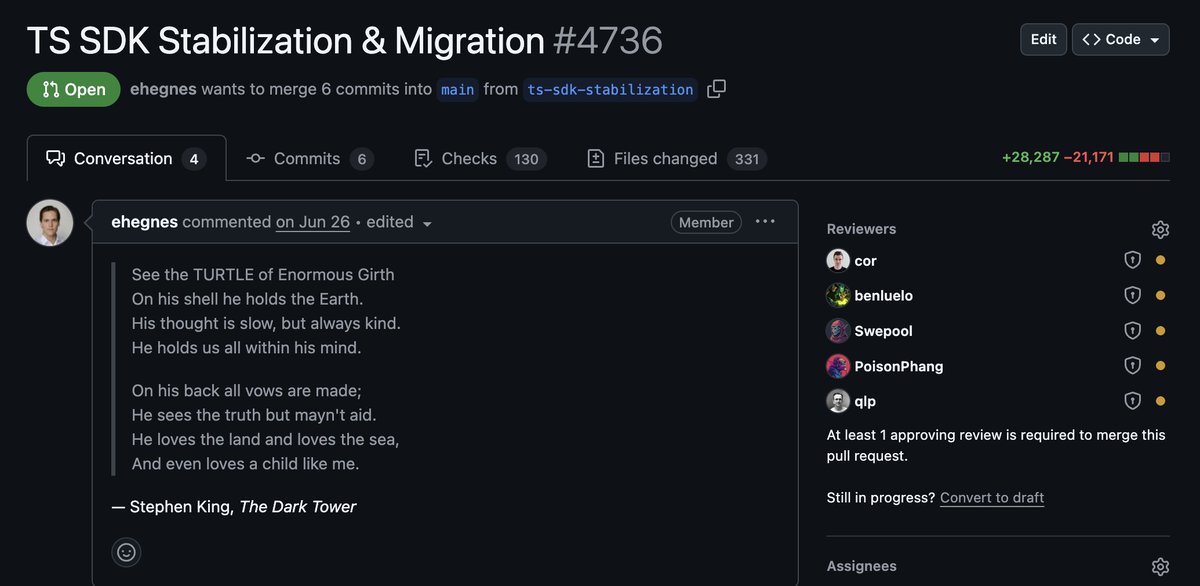
Task: Click the +28,287 additions count
Action: click(1031, 158)
